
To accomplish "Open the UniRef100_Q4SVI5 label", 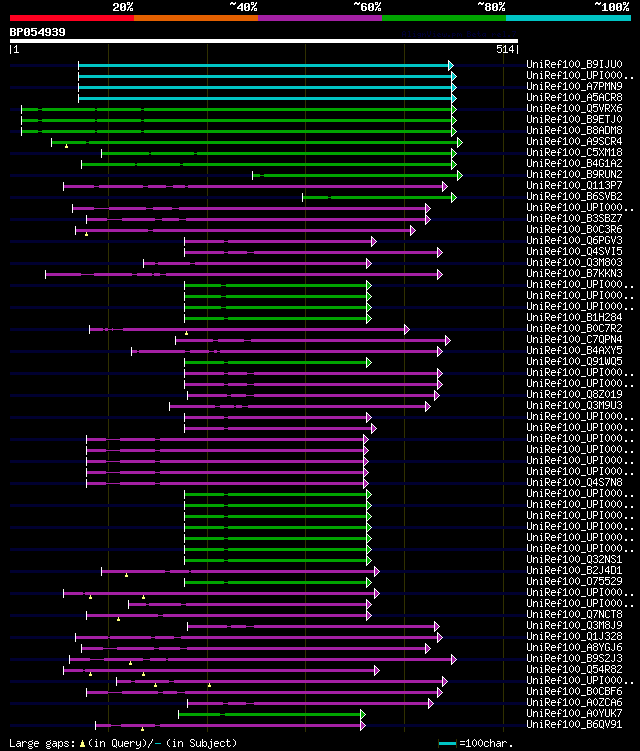I will click(574, 252).
